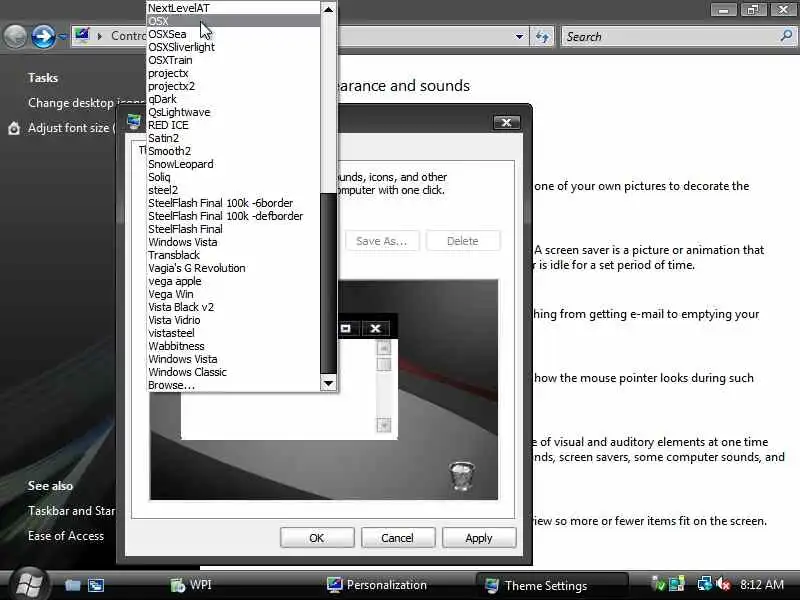Select SnowLeopard theme
Image resolution: width=800 pixels, height=600 pixels.
(x=234, y=164)
